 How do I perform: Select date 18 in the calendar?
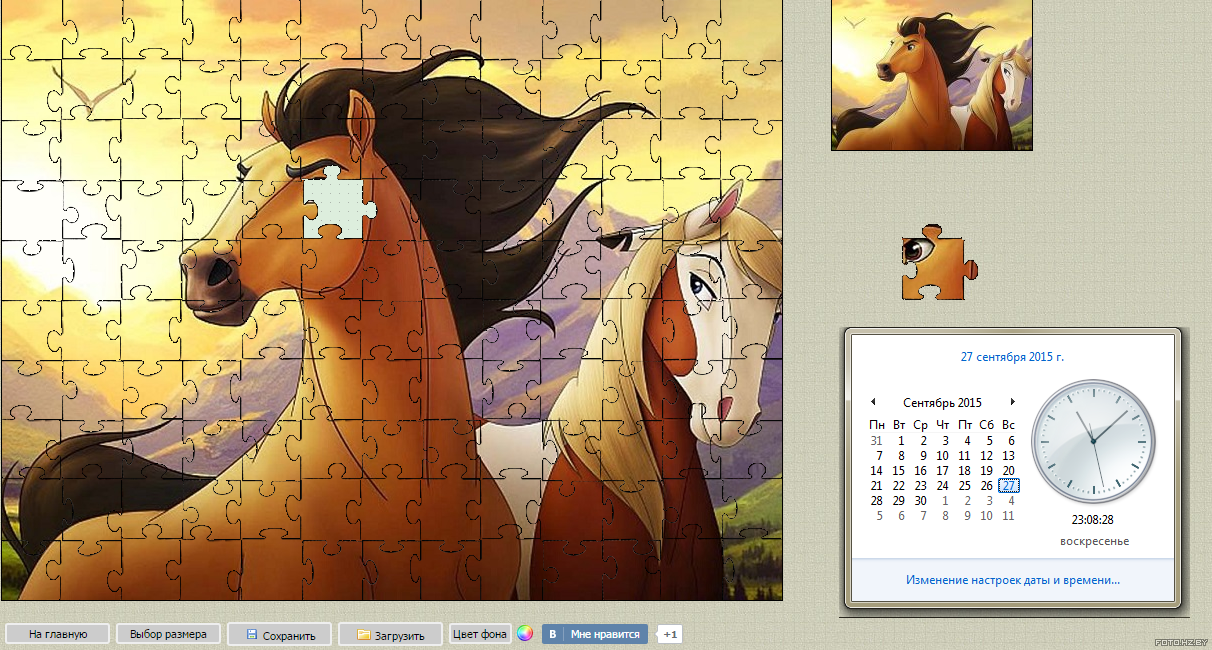coord(965,471)
